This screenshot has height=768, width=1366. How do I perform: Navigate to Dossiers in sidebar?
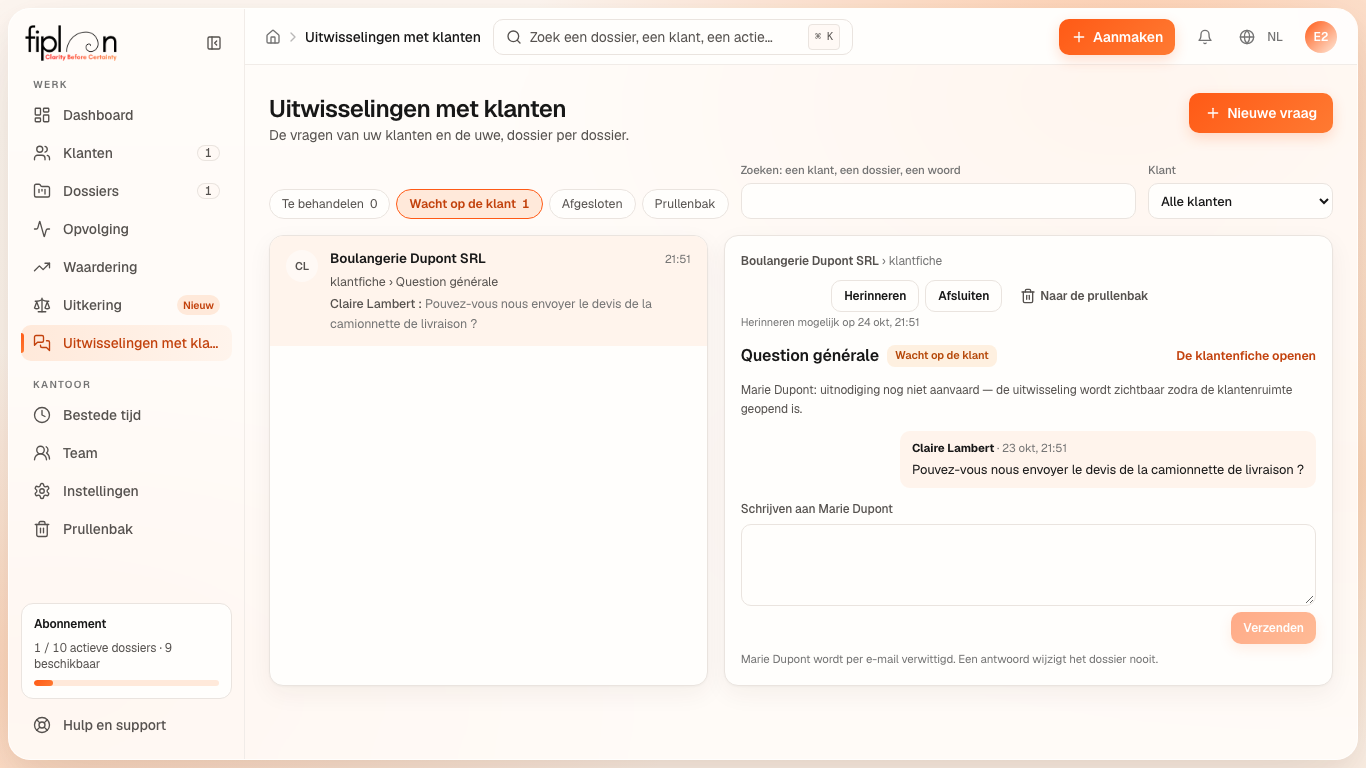pos(126,191)
